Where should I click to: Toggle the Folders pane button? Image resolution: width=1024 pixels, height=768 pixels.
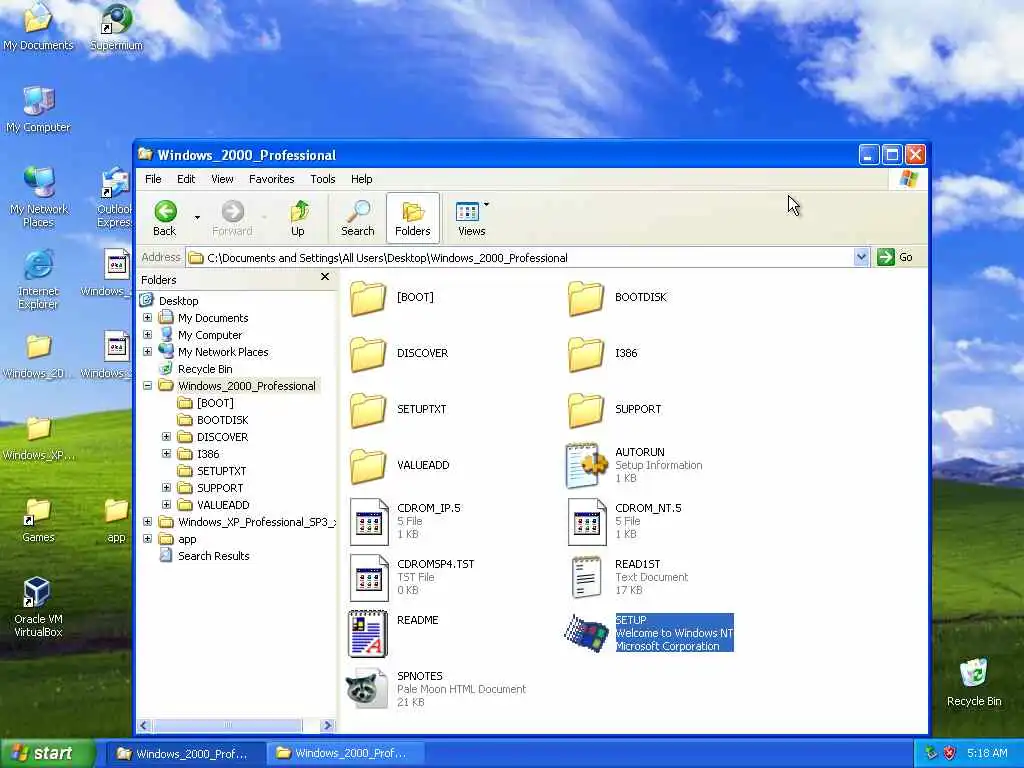click(x=413, y=218)
